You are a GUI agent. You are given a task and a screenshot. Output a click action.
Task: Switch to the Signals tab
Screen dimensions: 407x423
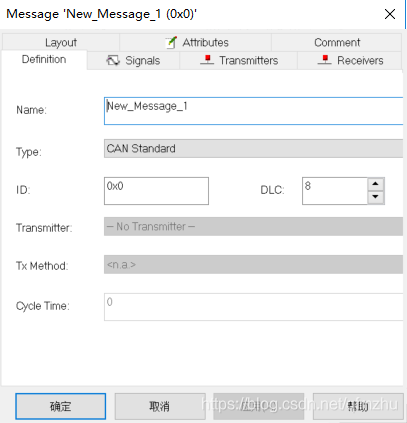click(133, 60)
